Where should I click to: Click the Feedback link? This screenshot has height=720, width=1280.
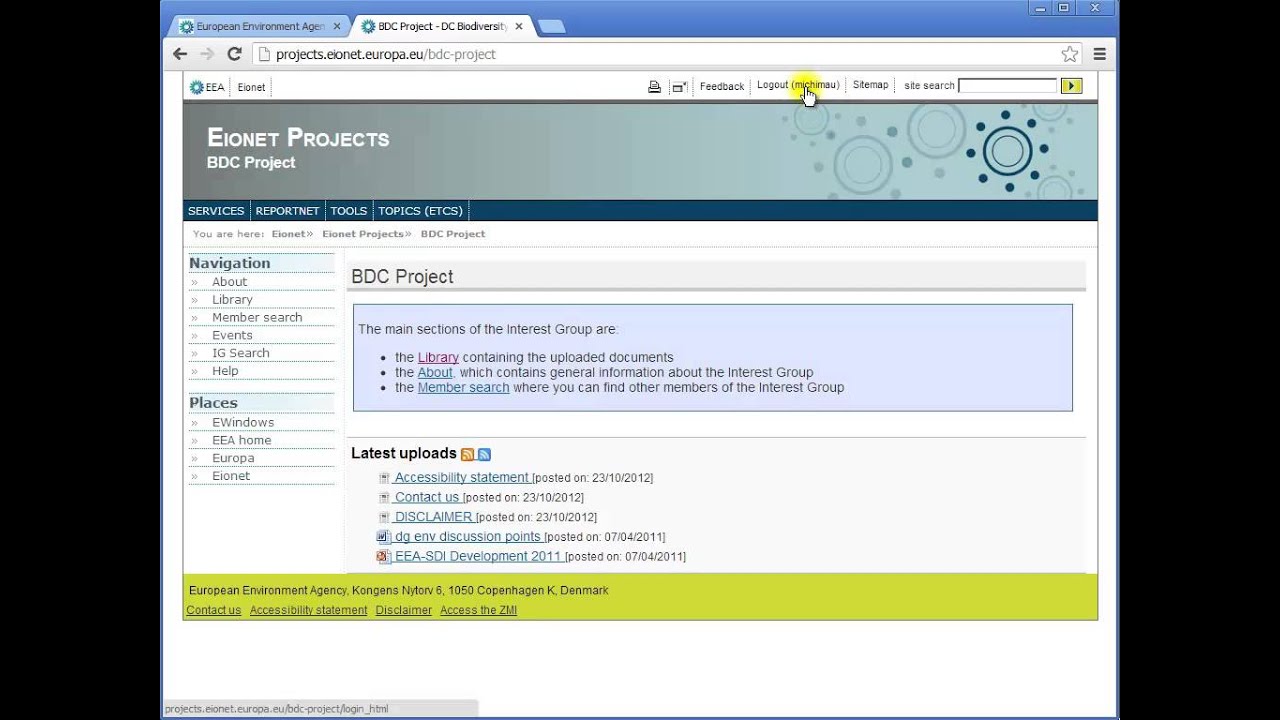pos(722,86)
